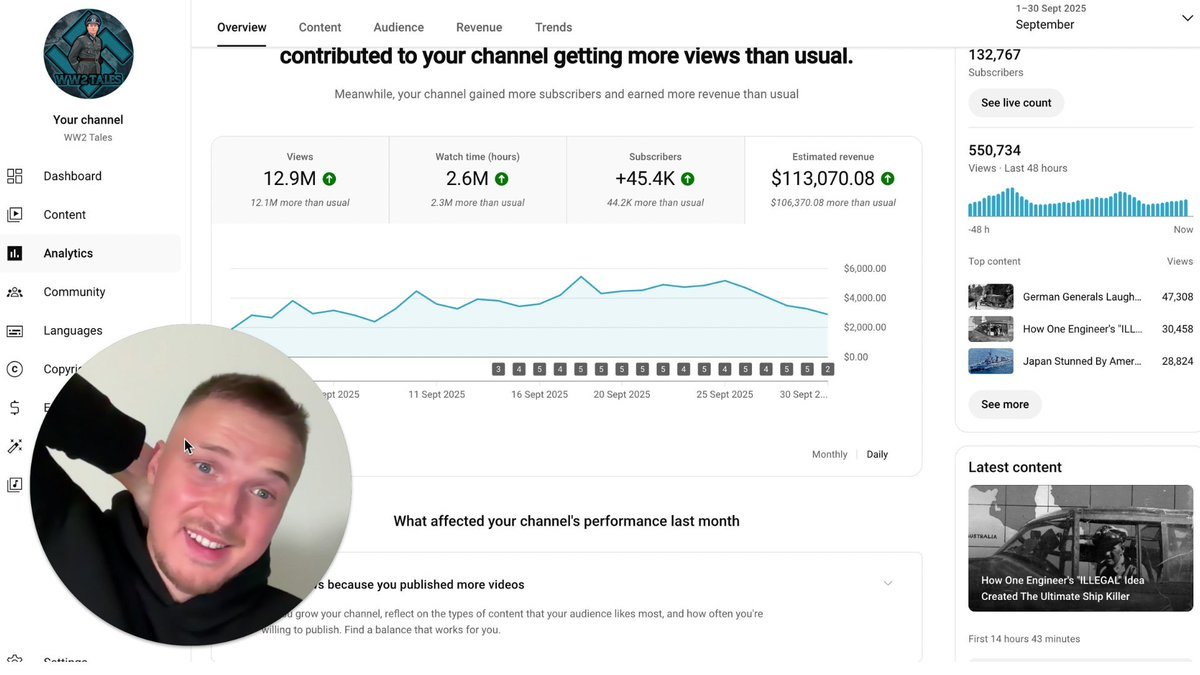The width and height of the screenshot is (1200, 675).
Task: Click the Customisation magic wand icon
Action: tap(14, 446)
